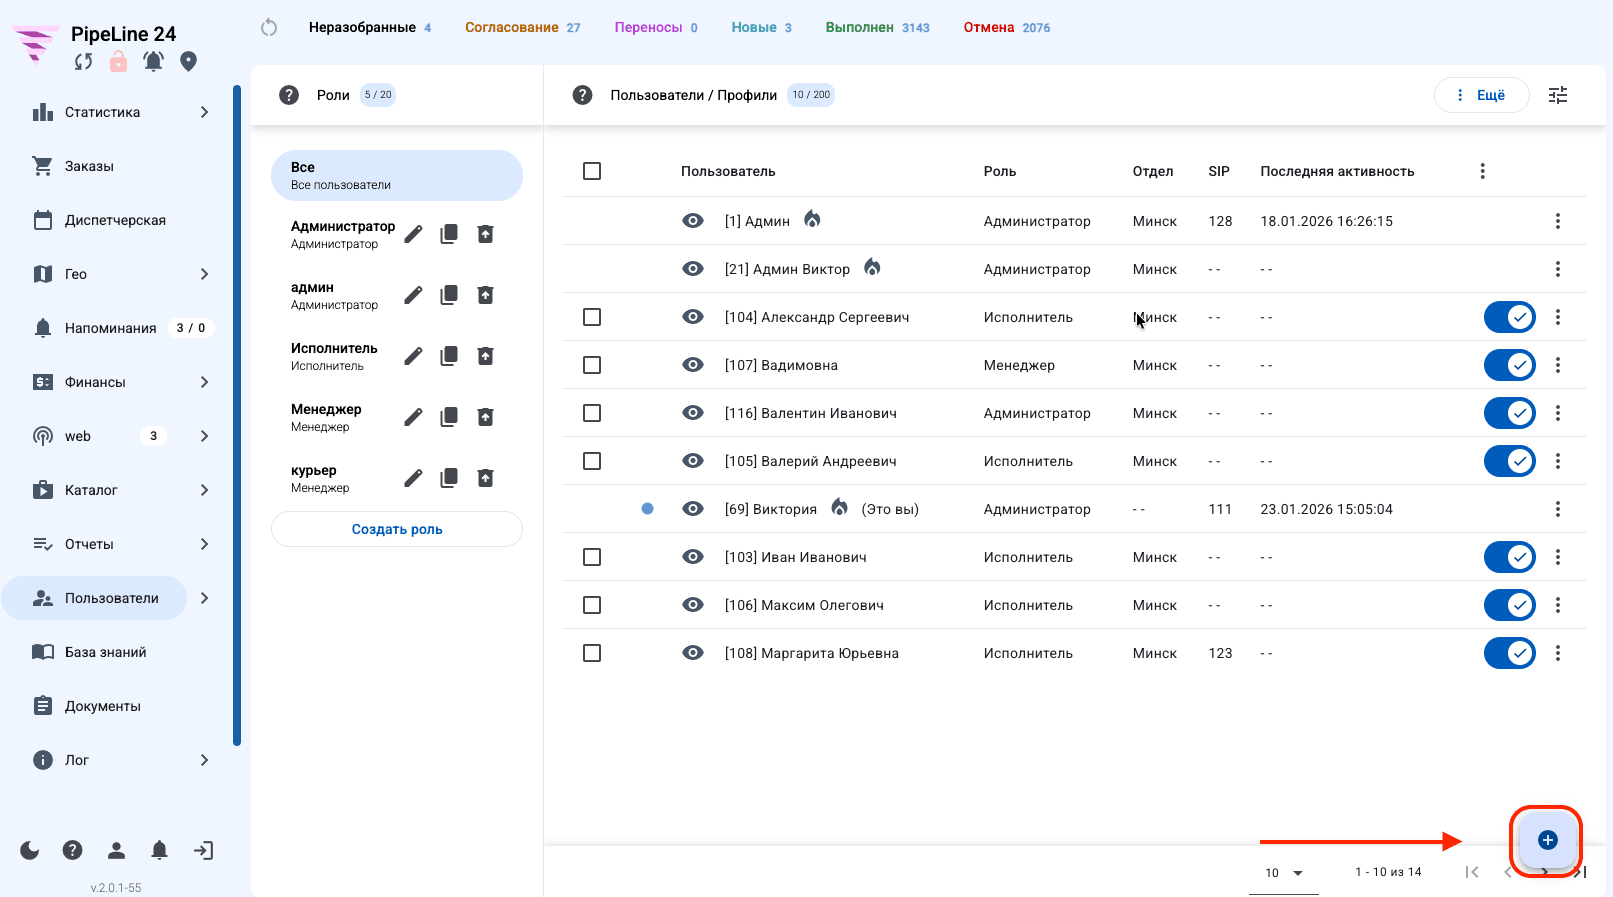Select the Все пользователи role filter

(397, 175)
